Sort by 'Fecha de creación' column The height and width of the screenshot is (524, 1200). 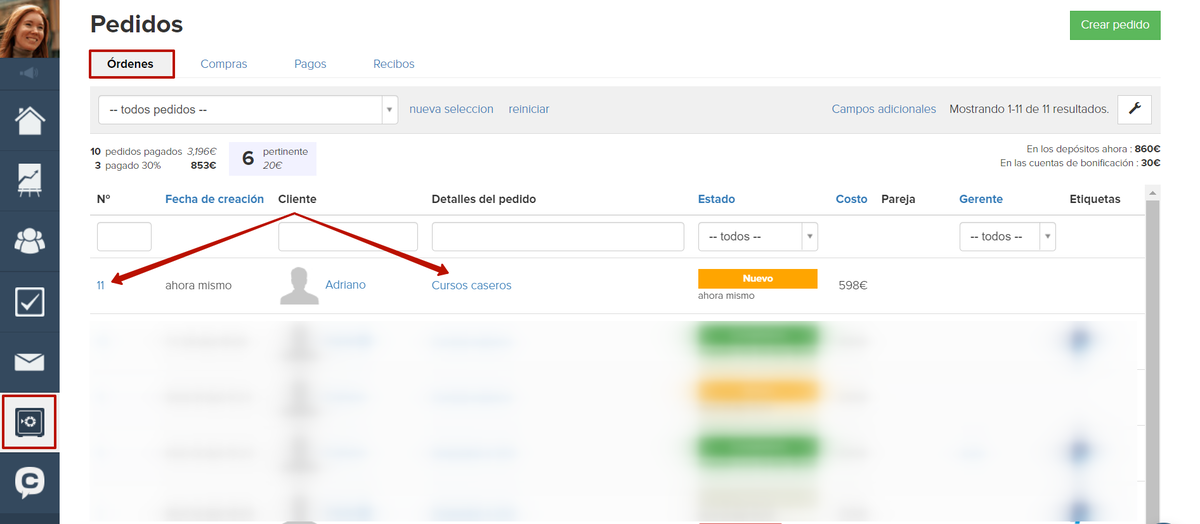click(214, 199)
